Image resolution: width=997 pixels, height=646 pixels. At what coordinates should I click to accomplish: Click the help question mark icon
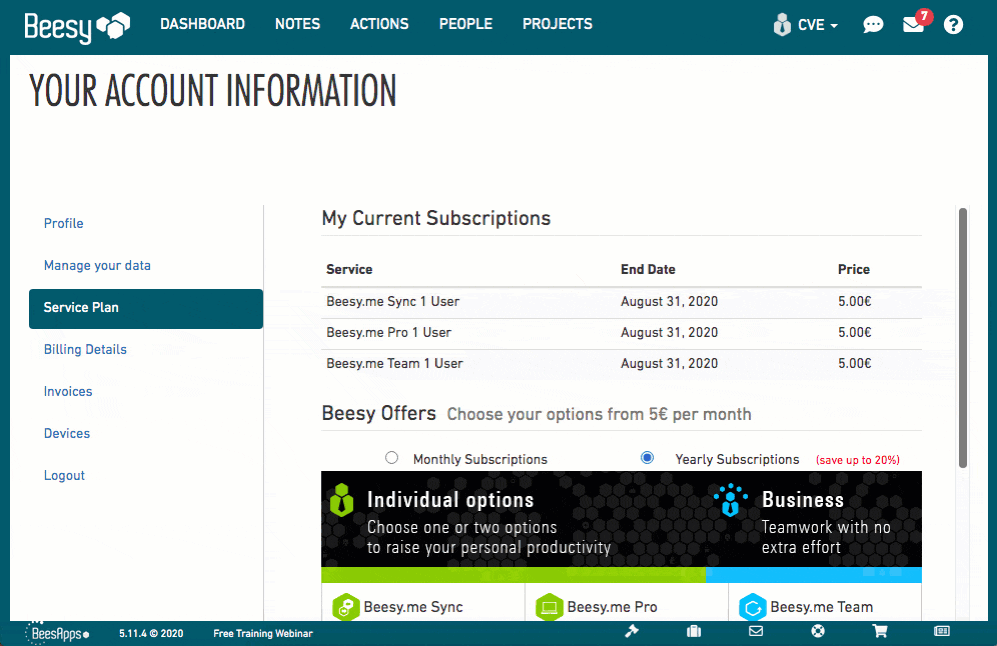pyautogui.click(x=953, y=25)
